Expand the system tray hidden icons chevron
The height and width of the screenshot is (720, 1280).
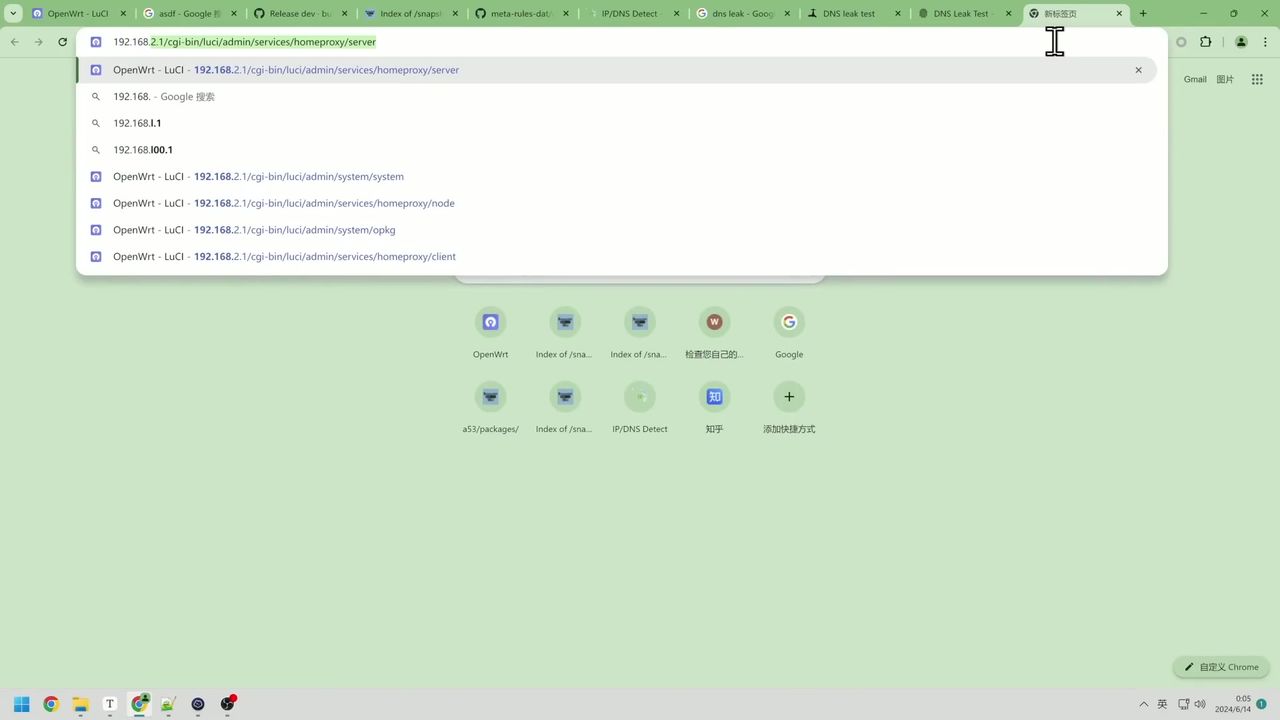pyautogui.click(x=1143, y=704)
